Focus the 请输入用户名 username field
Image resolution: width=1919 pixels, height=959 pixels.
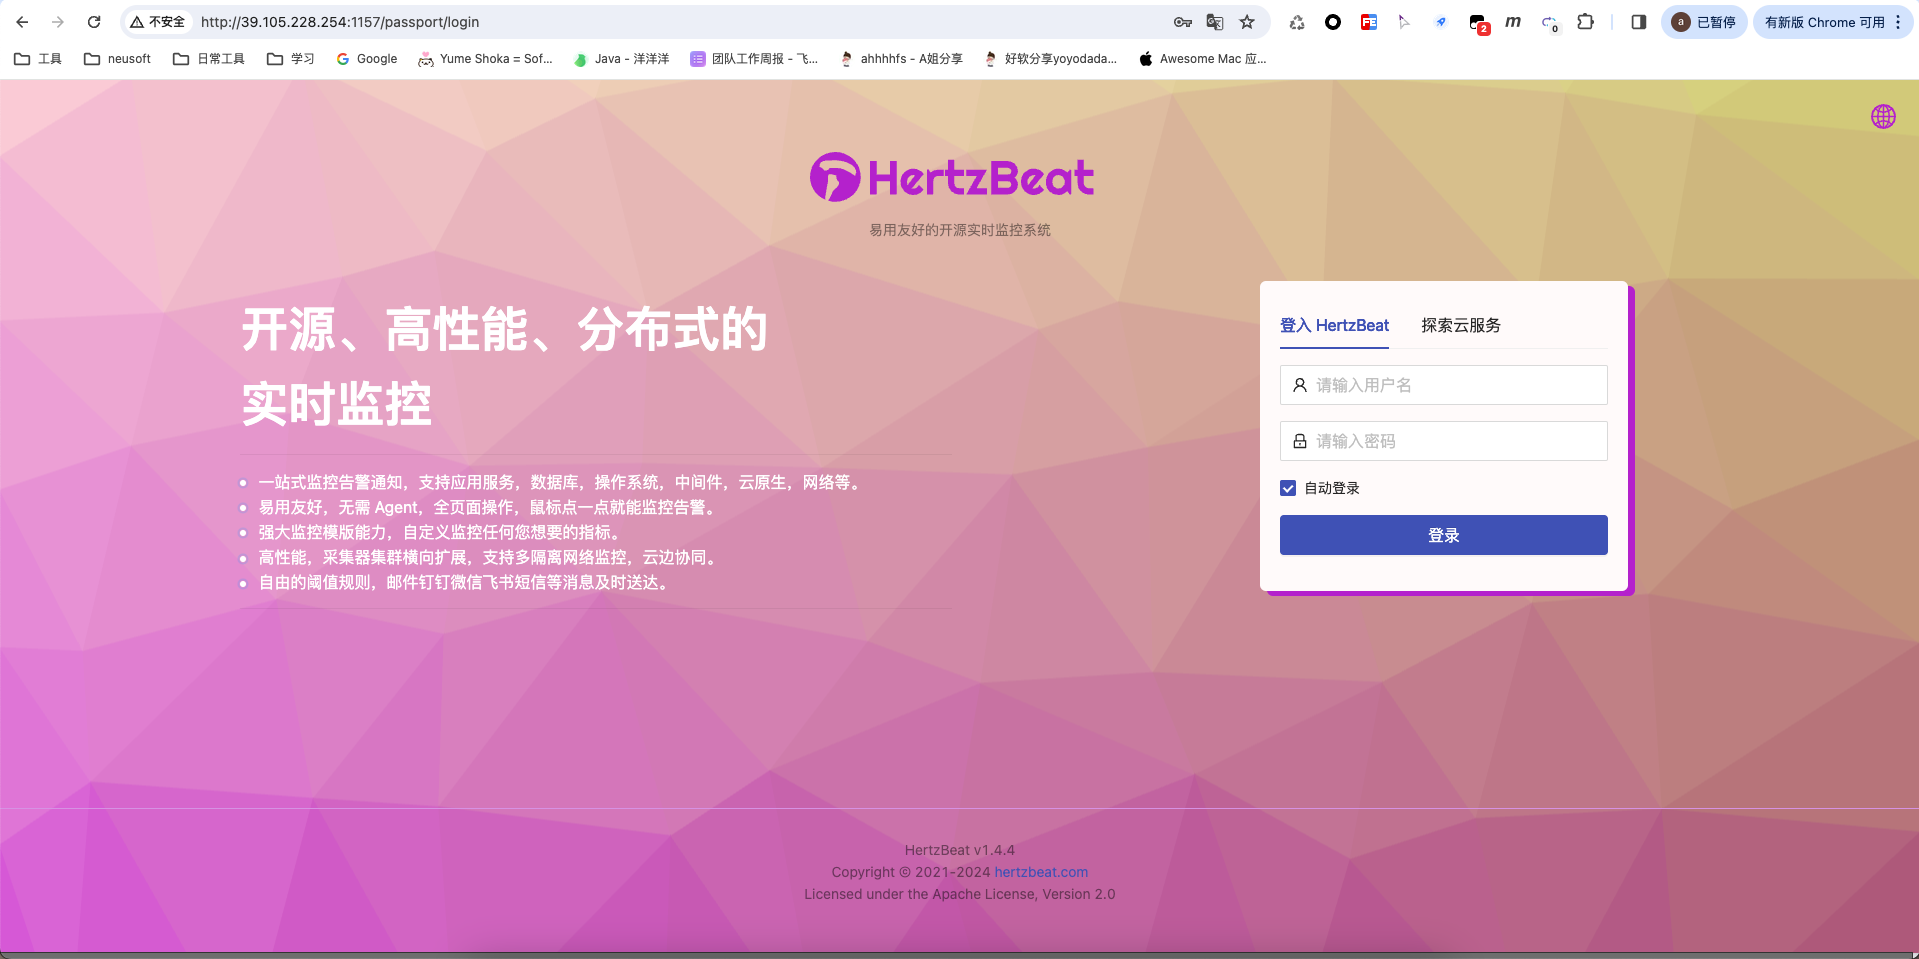(1444, 385)
